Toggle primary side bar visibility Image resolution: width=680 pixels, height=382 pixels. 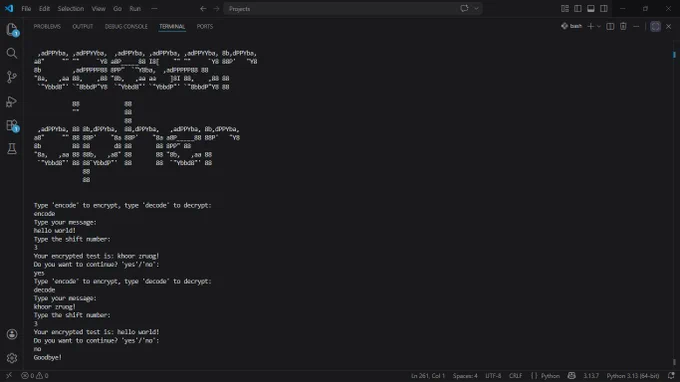pos(578,9)
